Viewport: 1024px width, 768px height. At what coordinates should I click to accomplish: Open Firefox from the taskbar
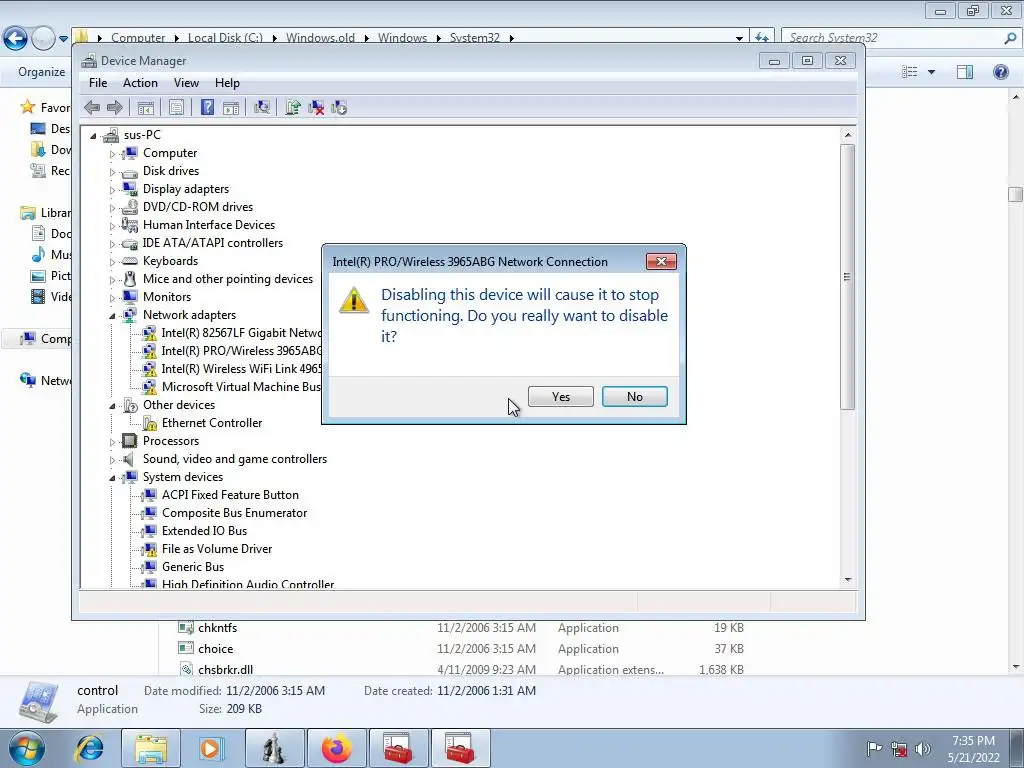click(x=336, y=748)
